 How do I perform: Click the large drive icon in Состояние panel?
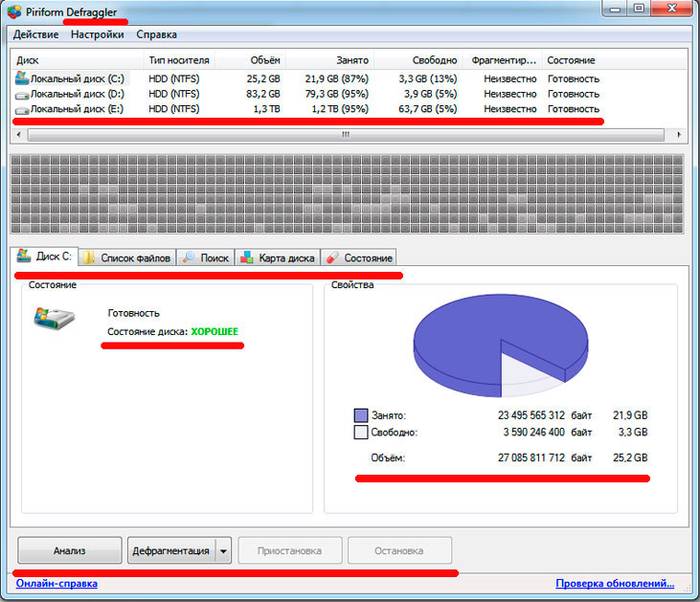pyautogui.click(x=52, y=322)
